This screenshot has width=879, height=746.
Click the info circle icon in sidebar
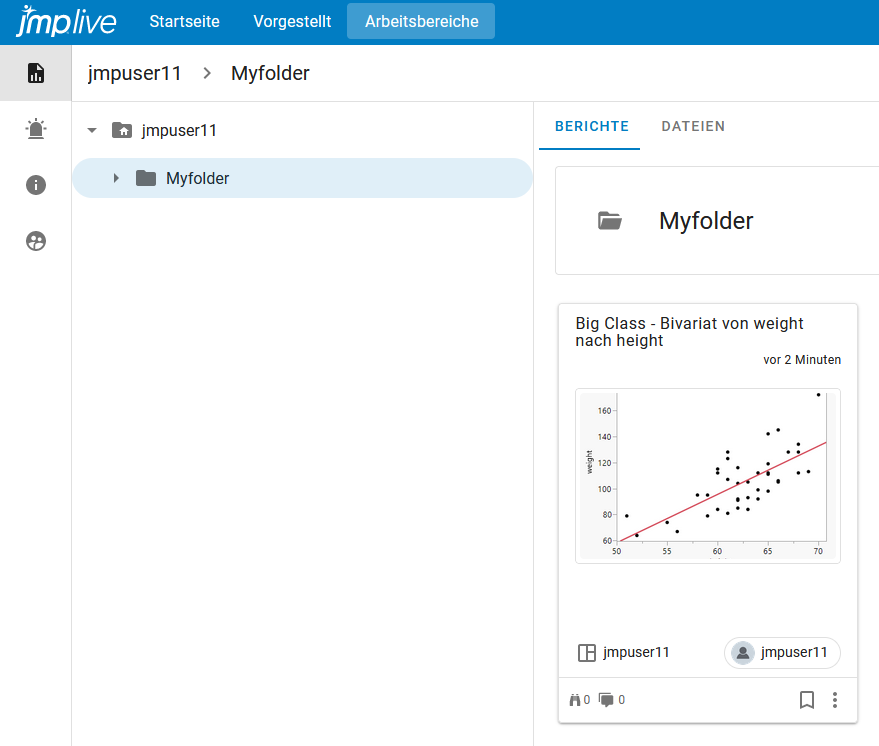click(36, 185)
